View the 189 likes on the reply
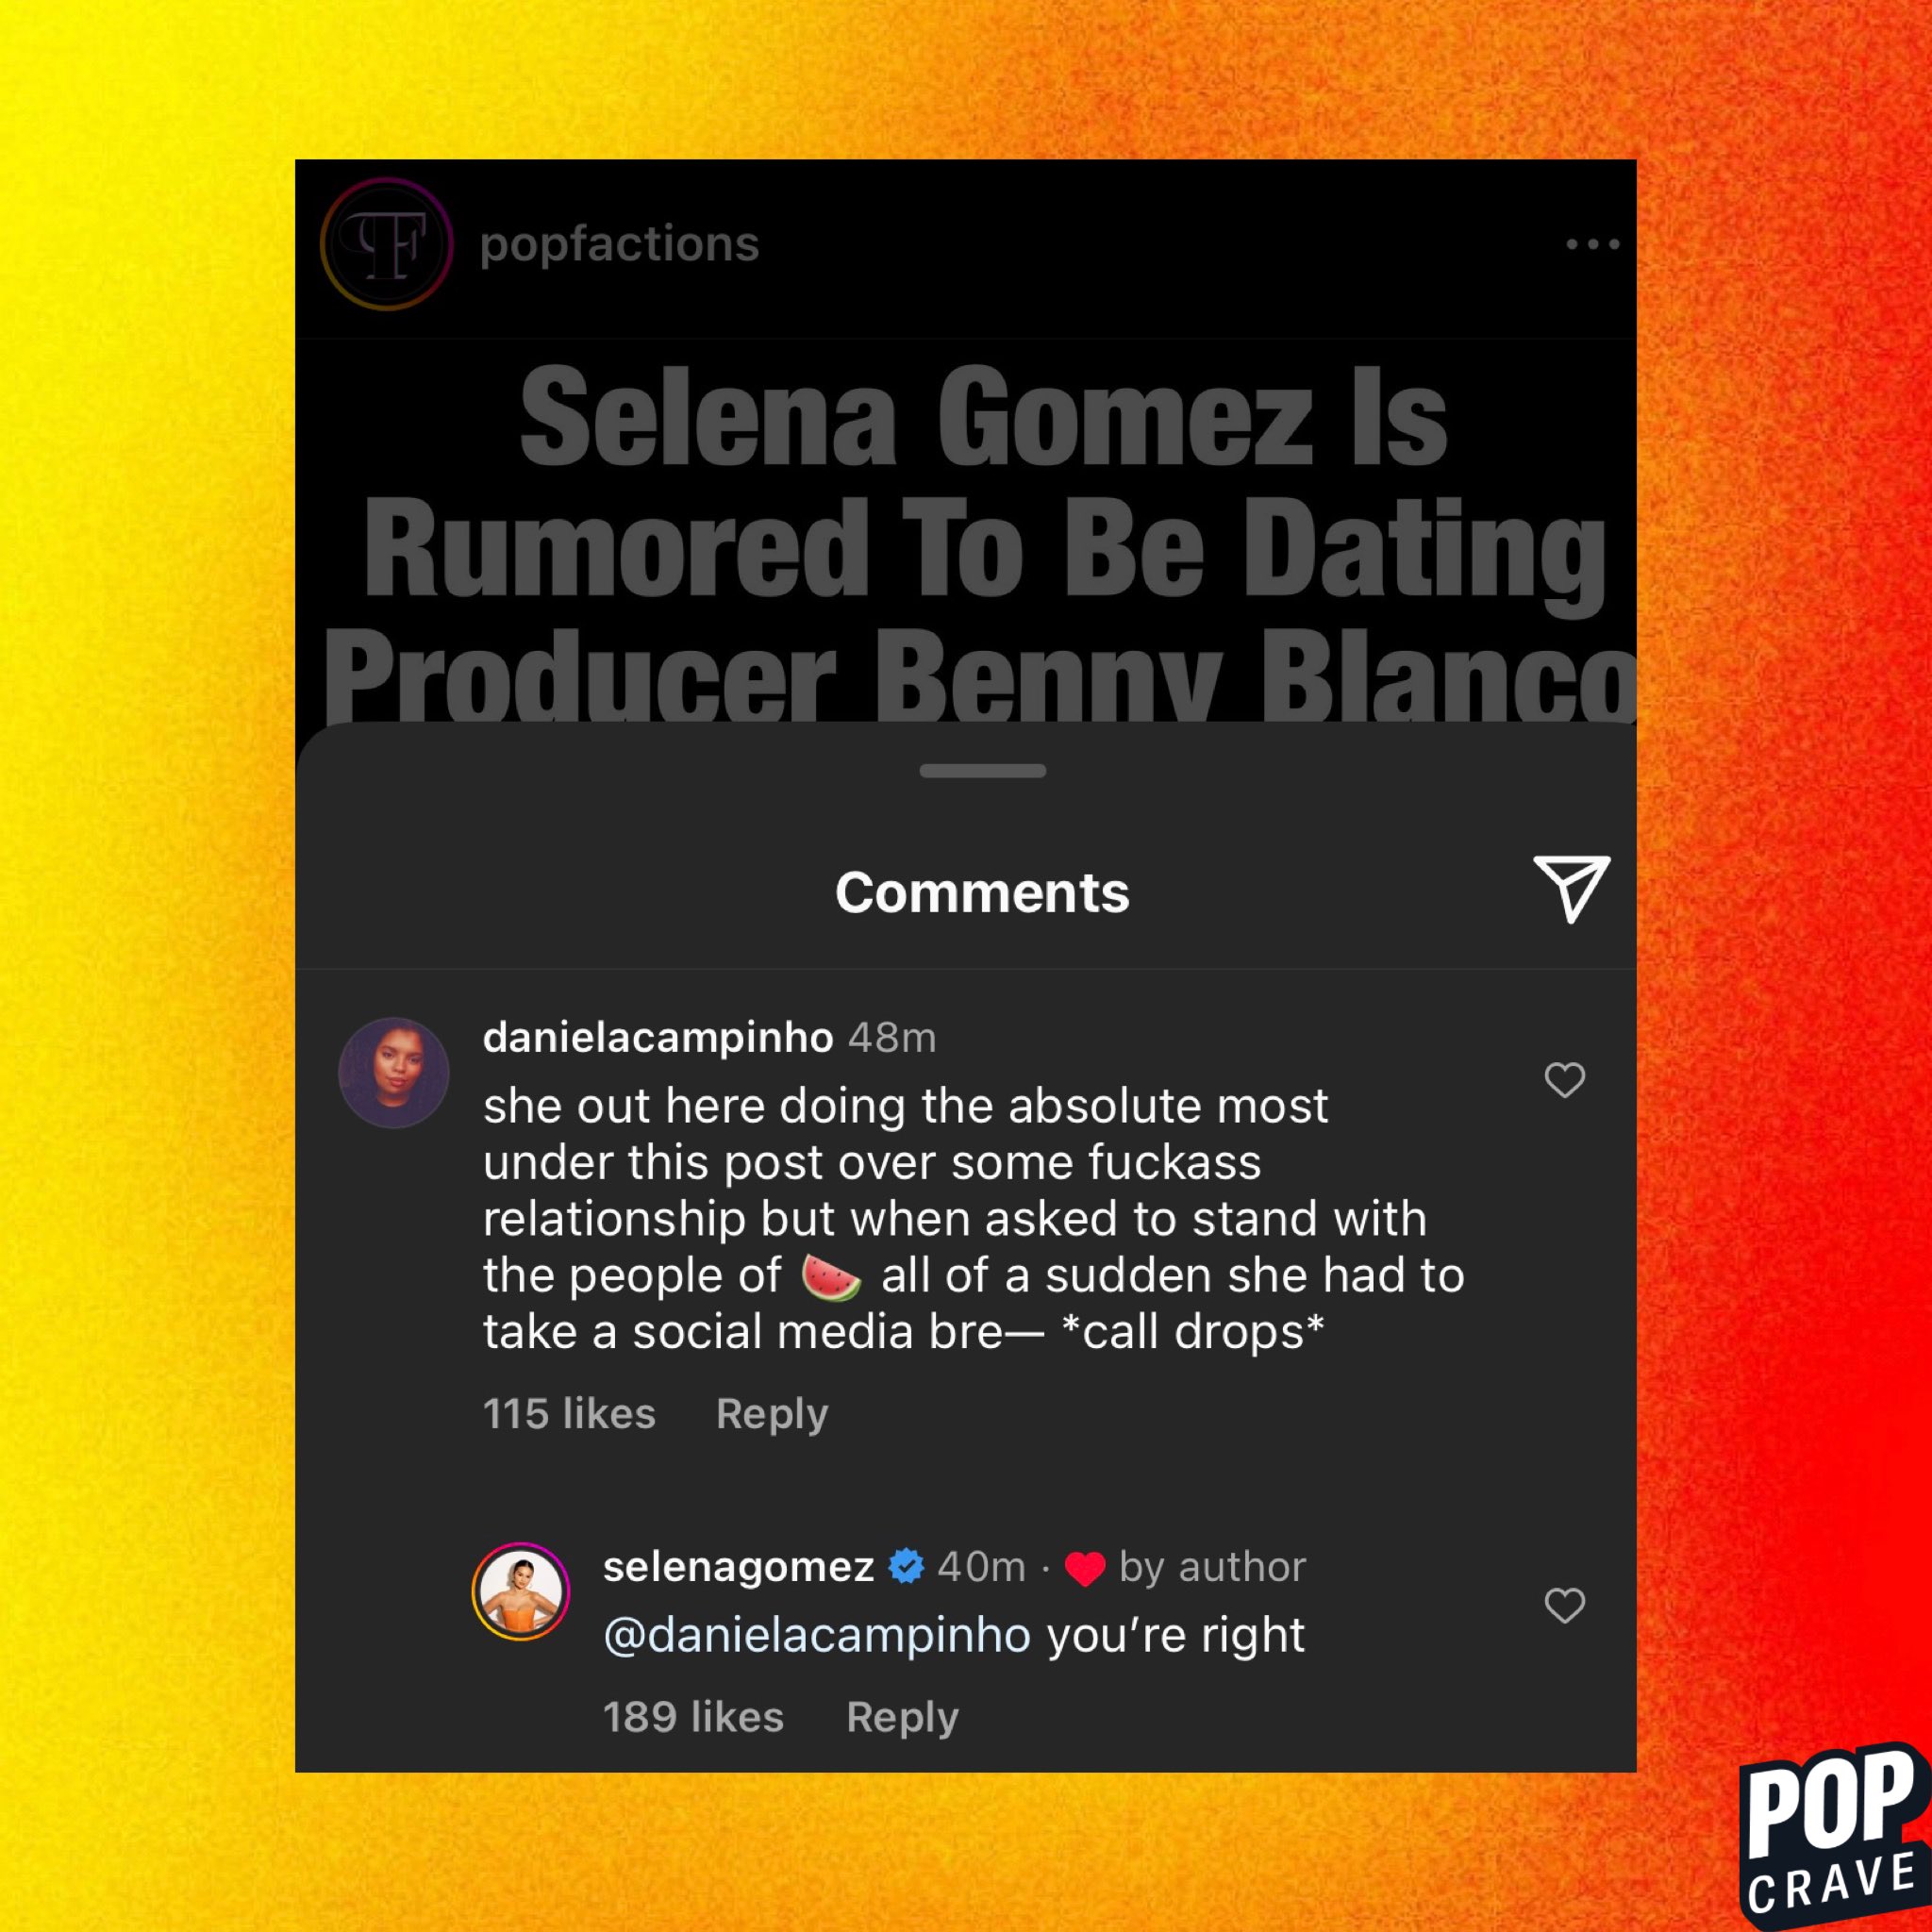 pyautogui.click(x=693, y=1717)
